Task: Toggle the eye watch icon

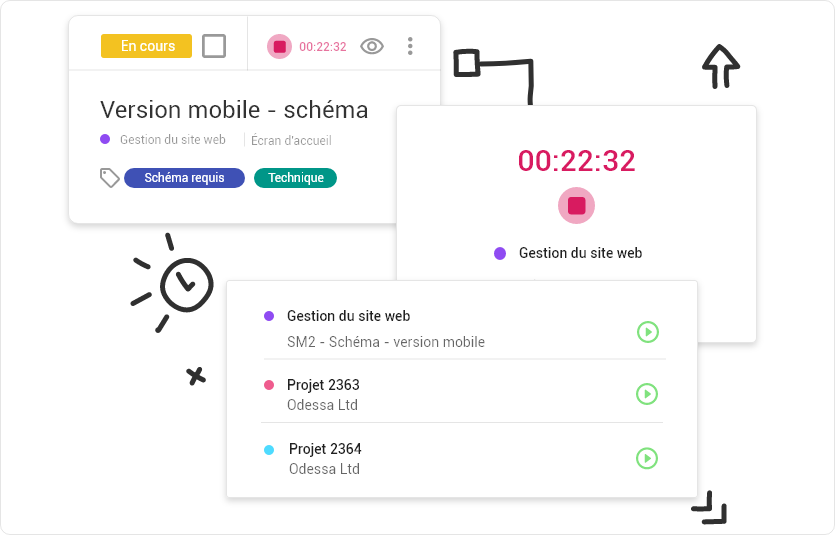Action: coord(372,46)
